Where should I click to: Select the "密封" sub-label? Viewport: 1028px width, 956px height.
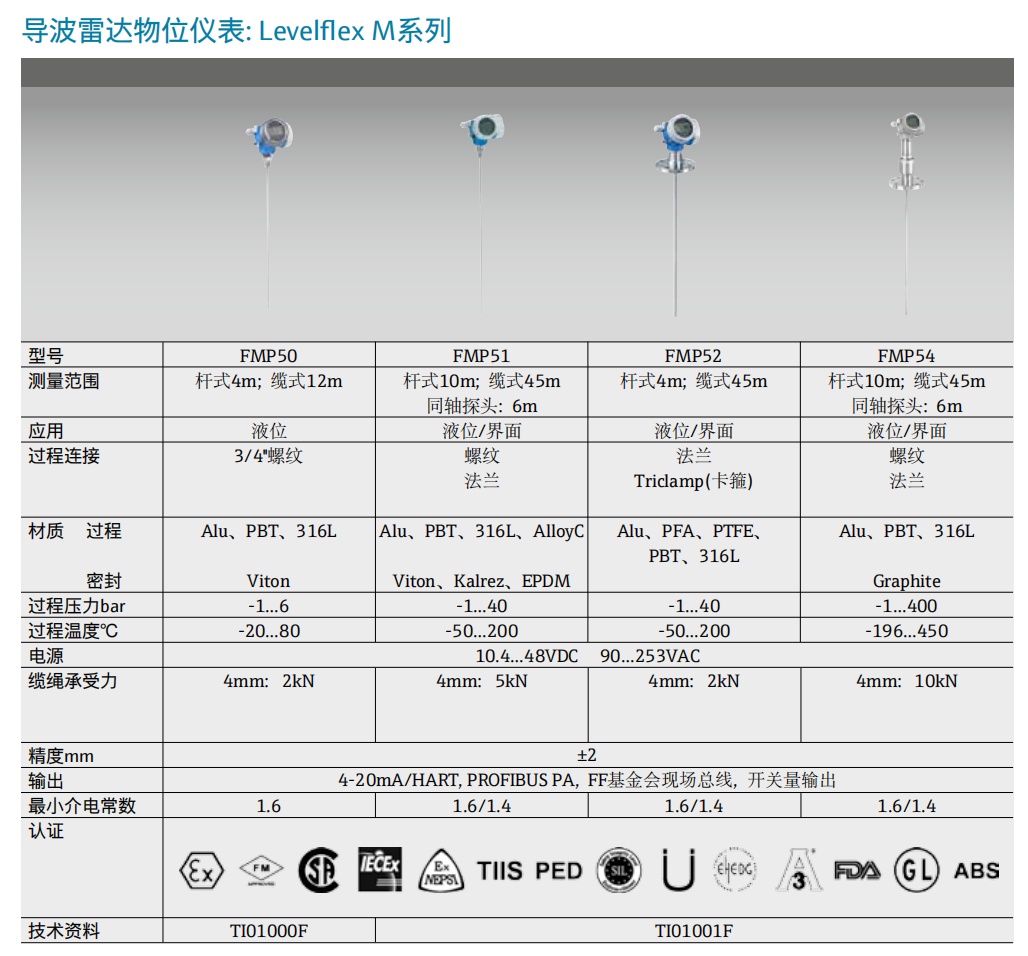(104, 581)
